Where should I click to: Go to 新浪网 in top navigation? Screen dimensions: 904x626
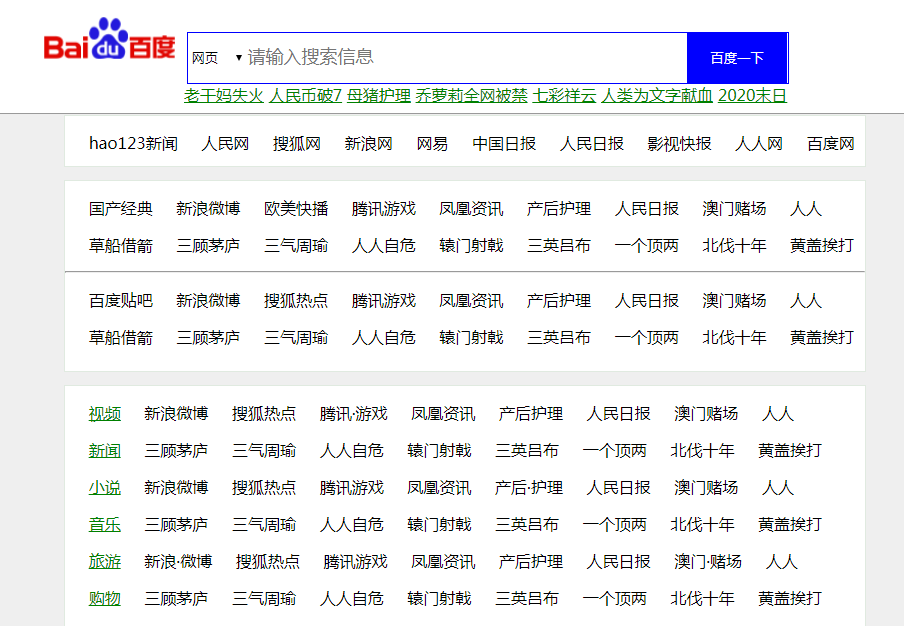[x=368, y=144]
